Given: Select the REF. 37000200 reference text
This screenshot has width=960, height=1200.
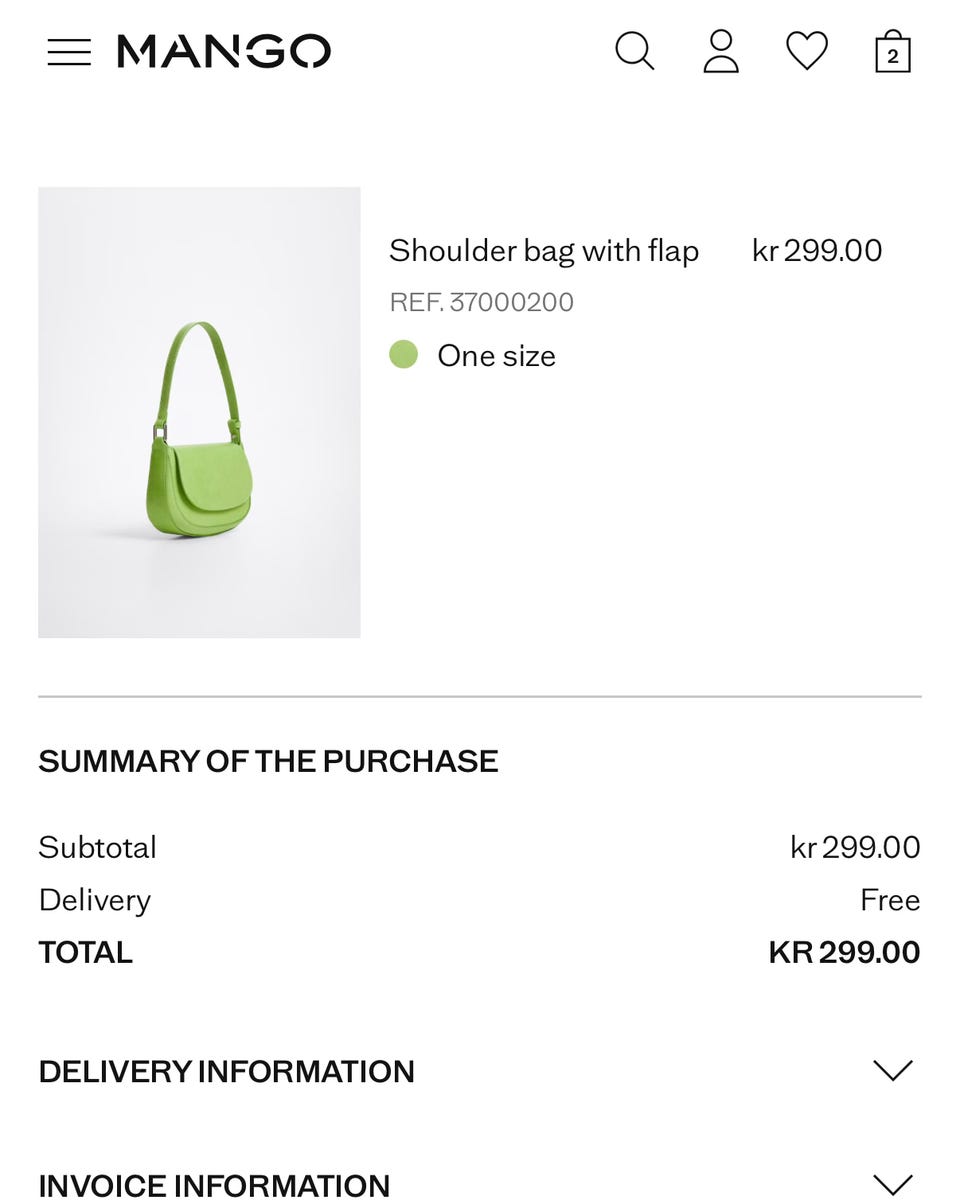Looking at the screenshot, I should coord(481,302).
